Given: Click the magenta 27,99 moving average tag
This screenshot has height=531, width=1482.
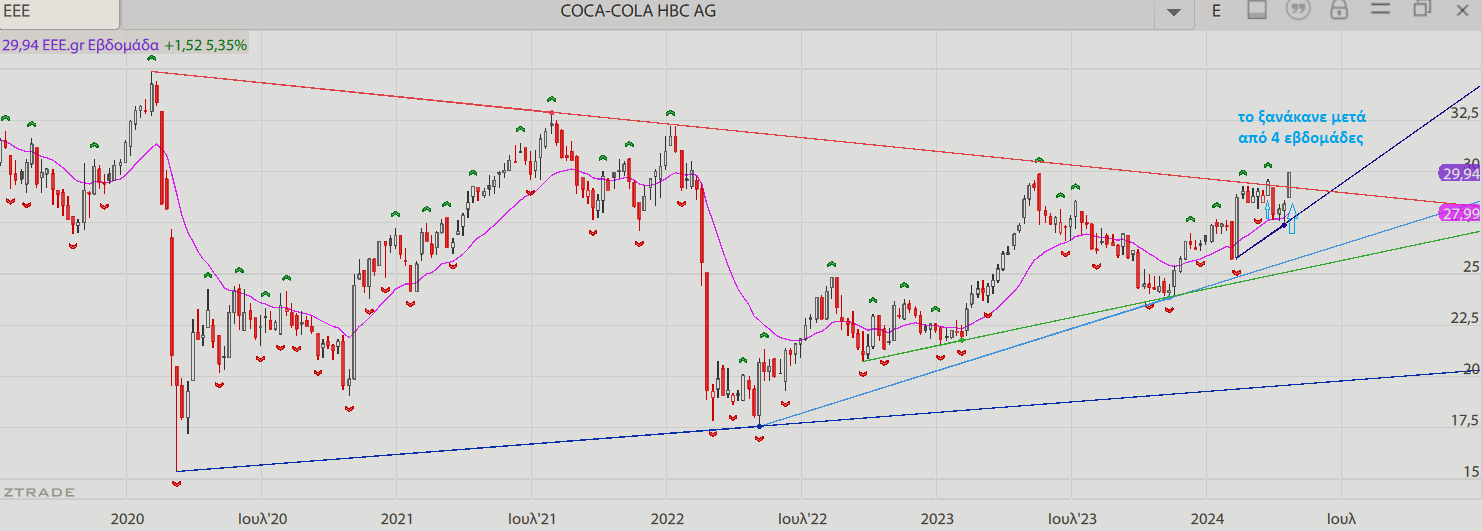Looking at the screenshot, I should [x=1460, y=213].
